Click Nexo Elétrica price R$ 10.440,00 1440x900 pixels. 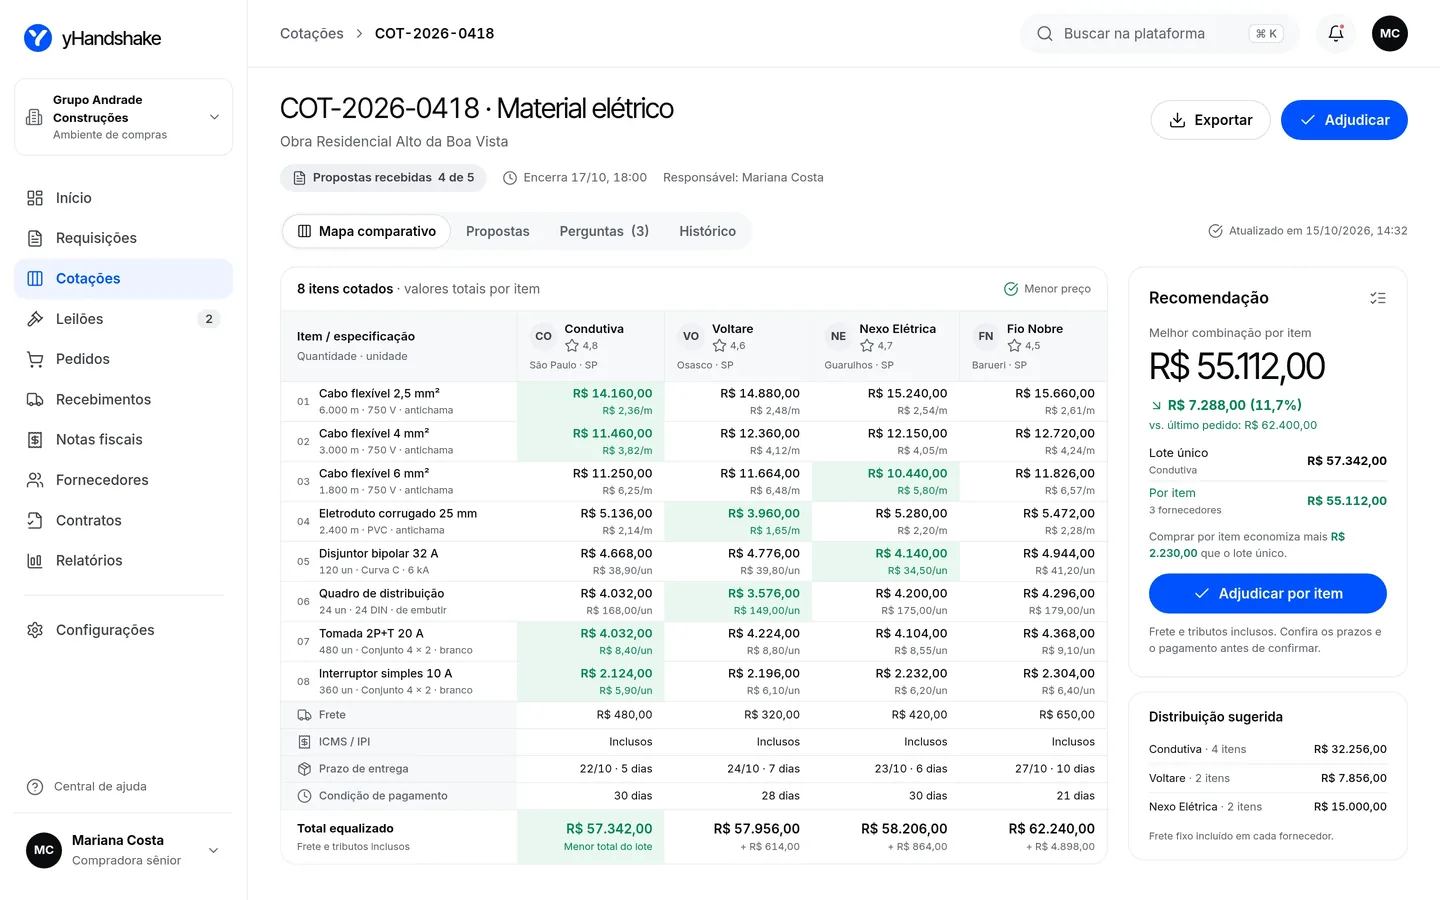907,474
